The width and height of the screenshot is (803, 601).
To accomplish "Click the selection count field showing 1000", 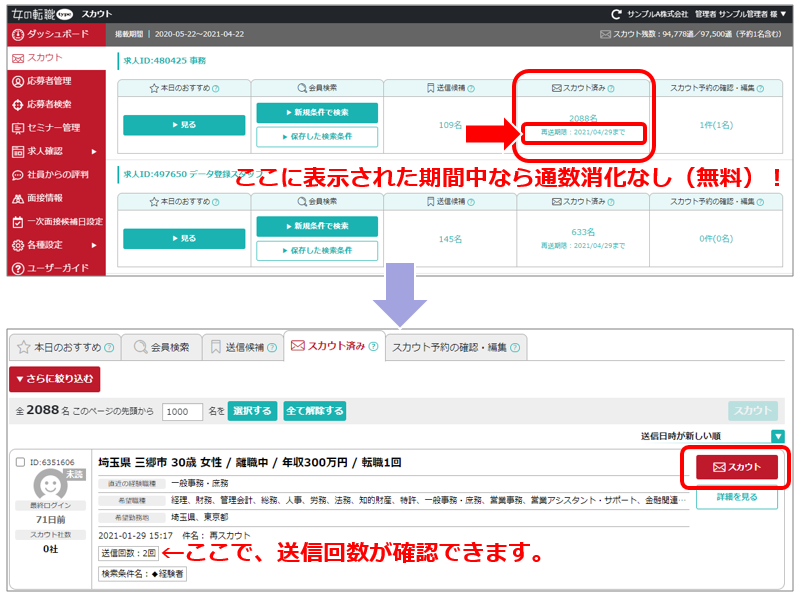I will (x=183, y=412).
